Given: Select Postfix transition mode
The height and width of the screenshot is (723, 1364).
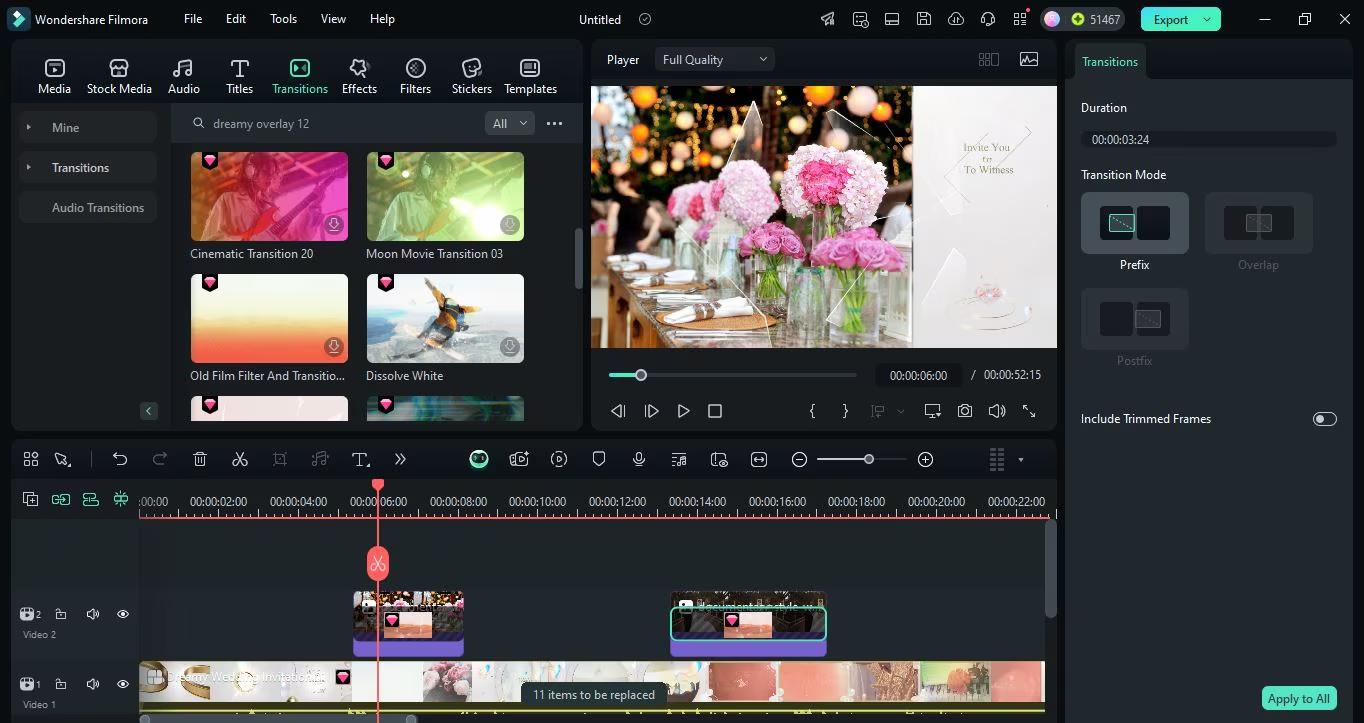Looking at the screenshot, I should tap(1135, 319).
